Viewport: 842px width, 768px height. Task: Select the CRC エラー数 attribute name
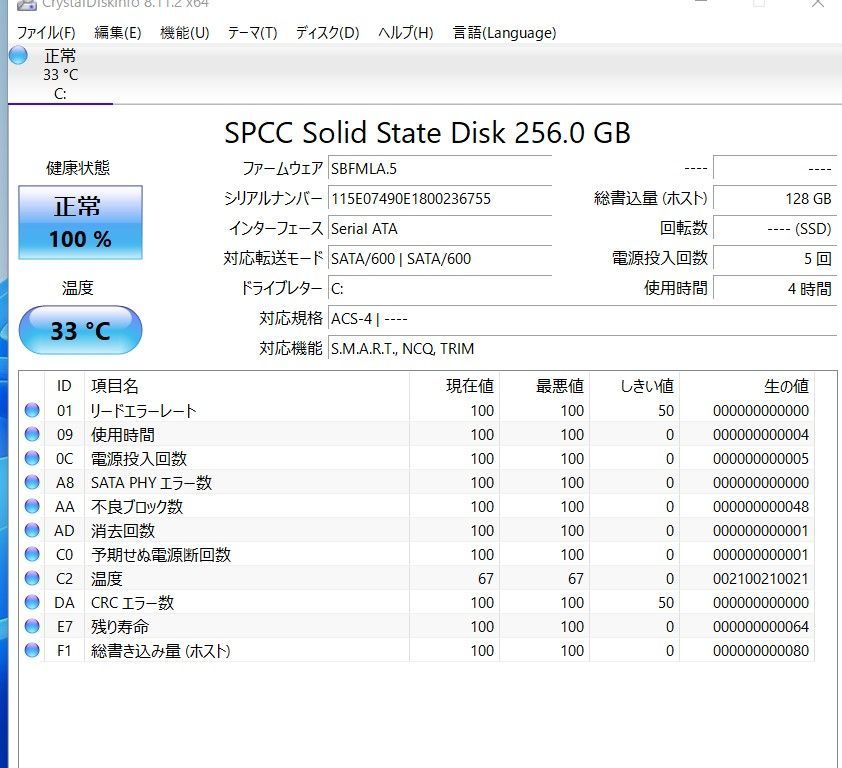(x=133, y=603)
